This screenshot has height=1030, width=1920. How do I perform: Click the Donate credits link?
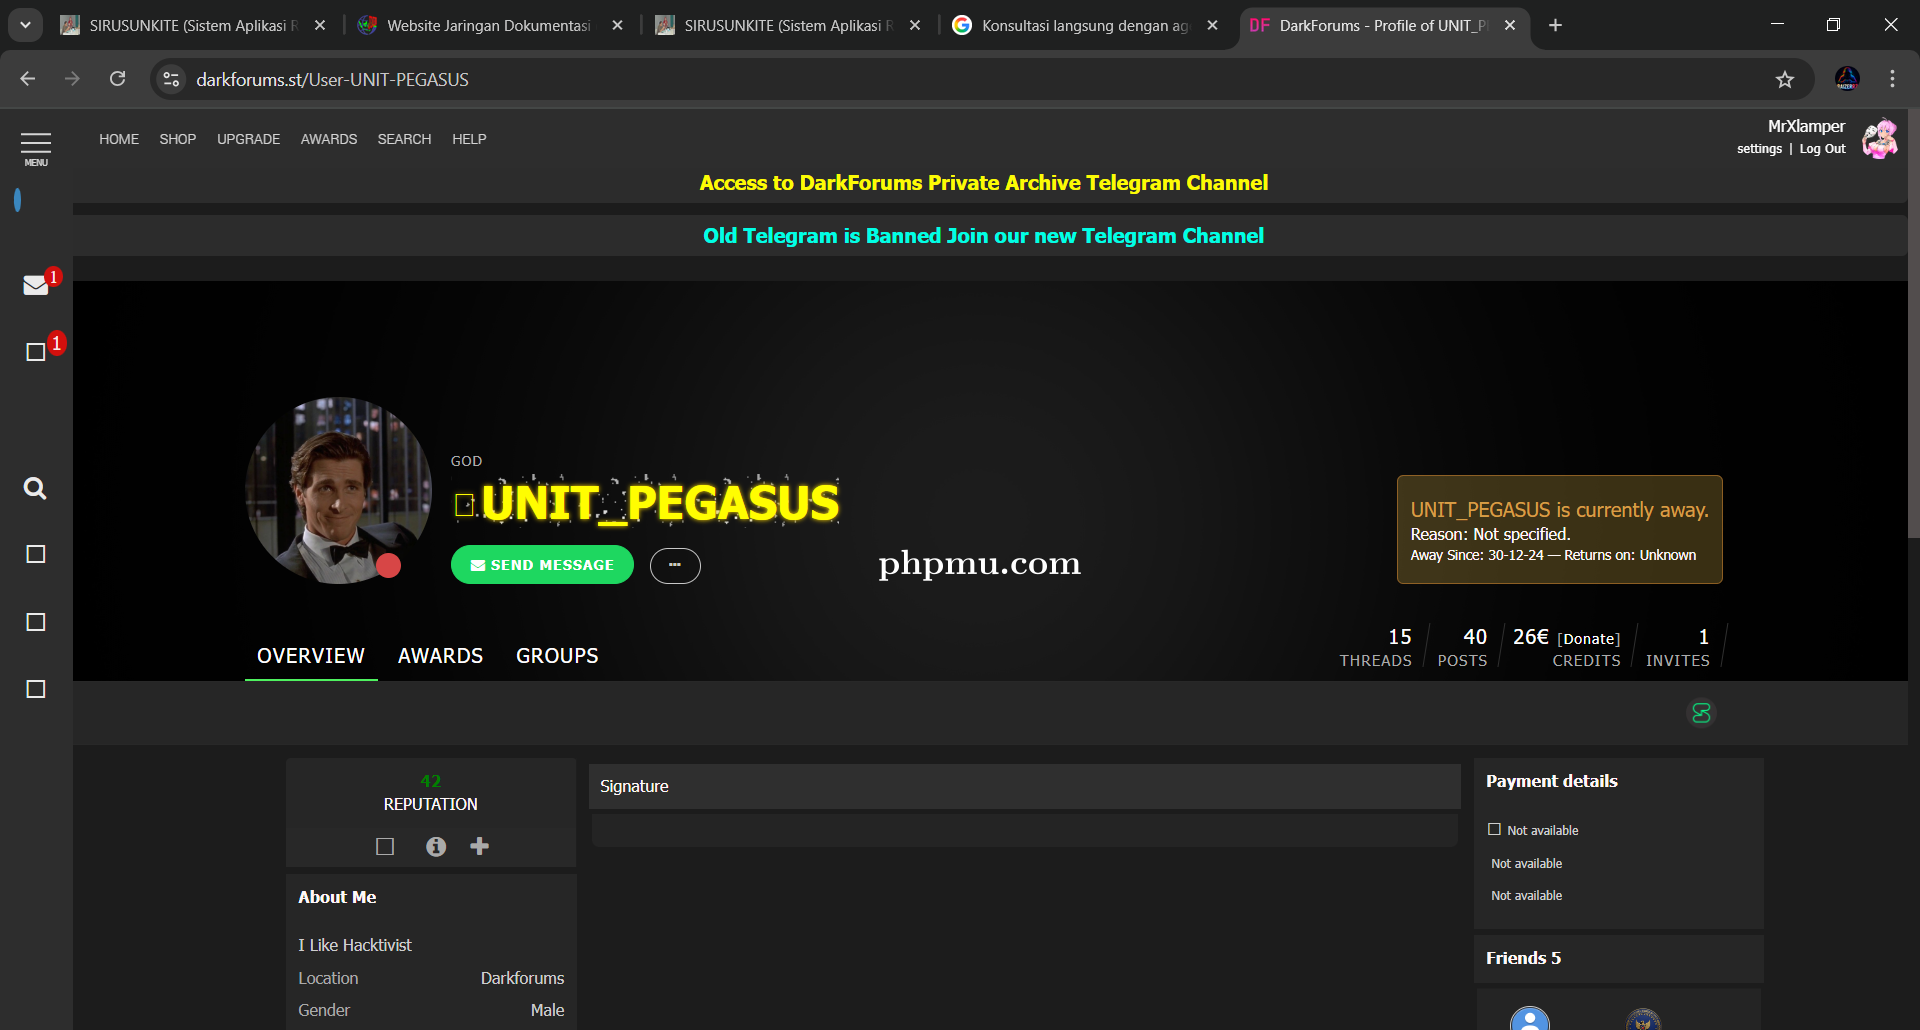tap(1589, 639)
